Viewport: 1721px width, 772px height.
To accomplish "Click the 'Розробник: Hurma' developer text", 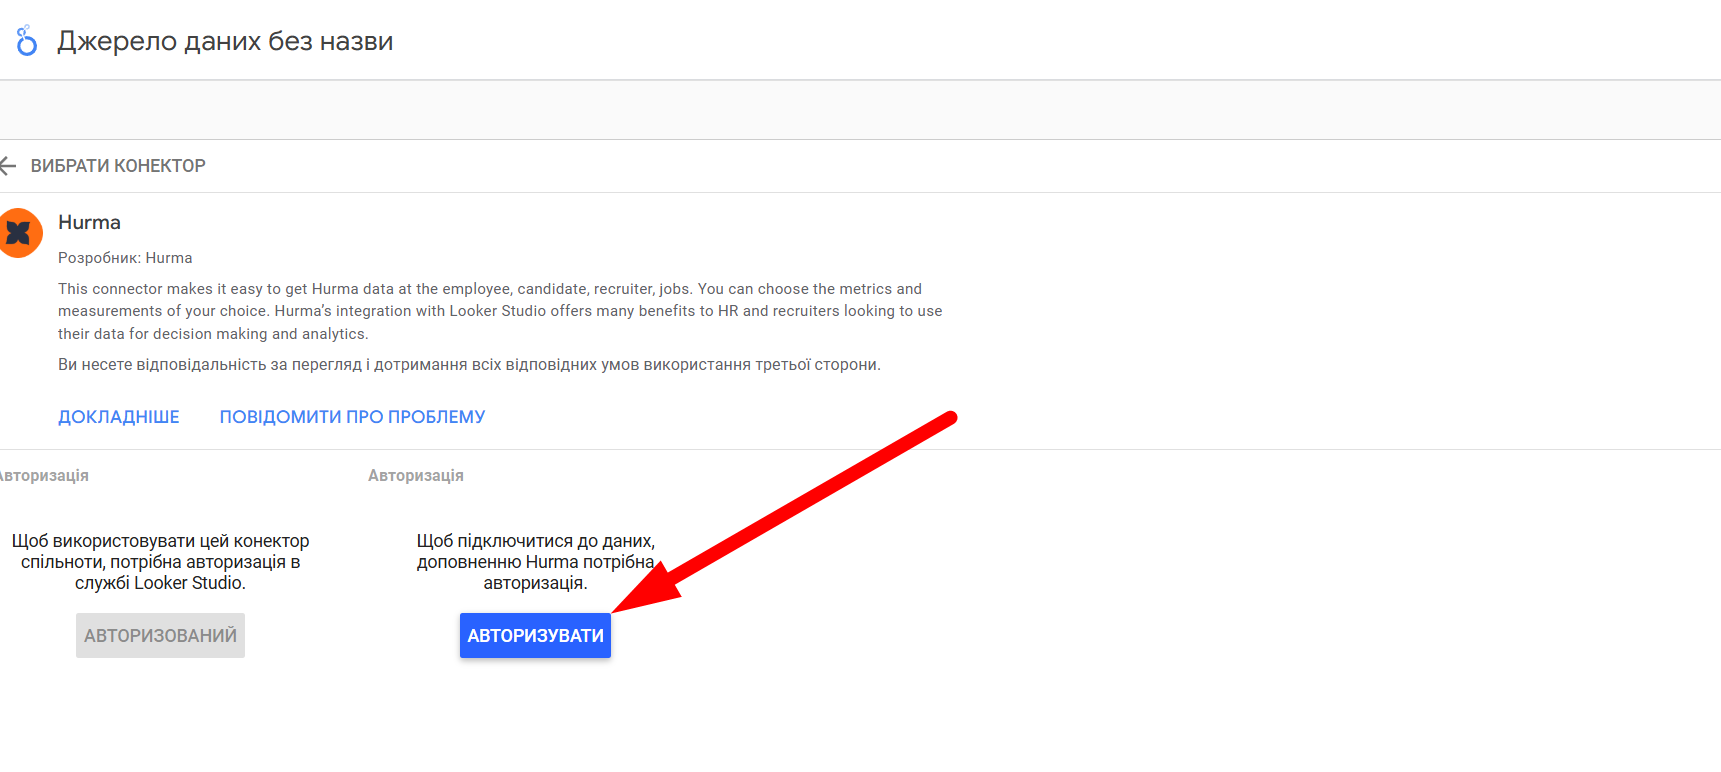I will point(125,258).
